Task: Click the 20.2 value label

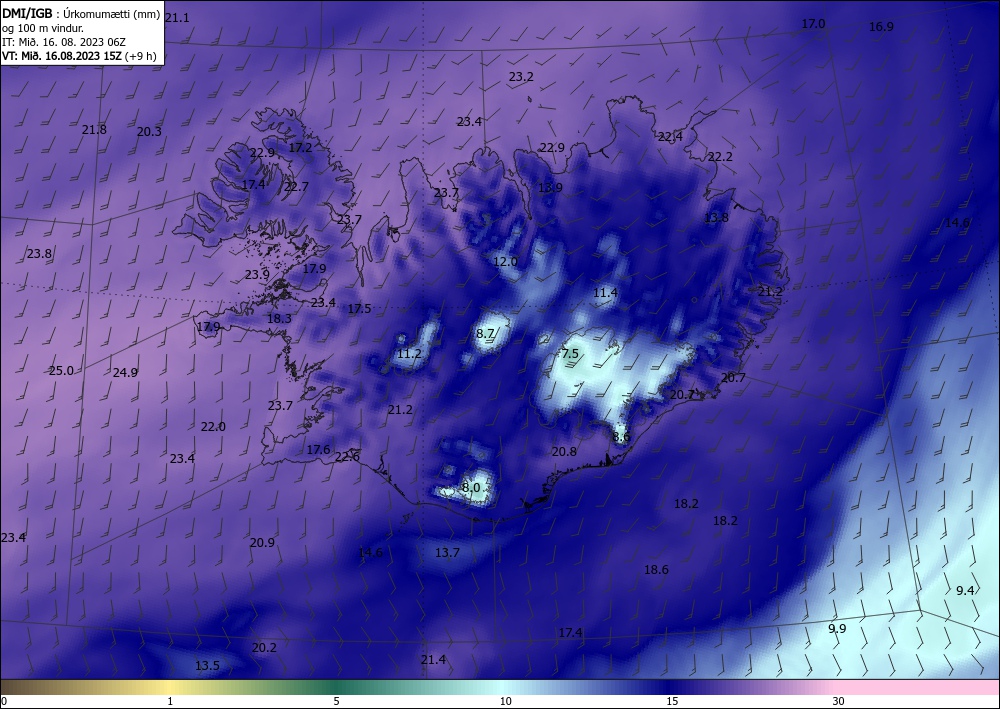Action: tap(264, 648)
